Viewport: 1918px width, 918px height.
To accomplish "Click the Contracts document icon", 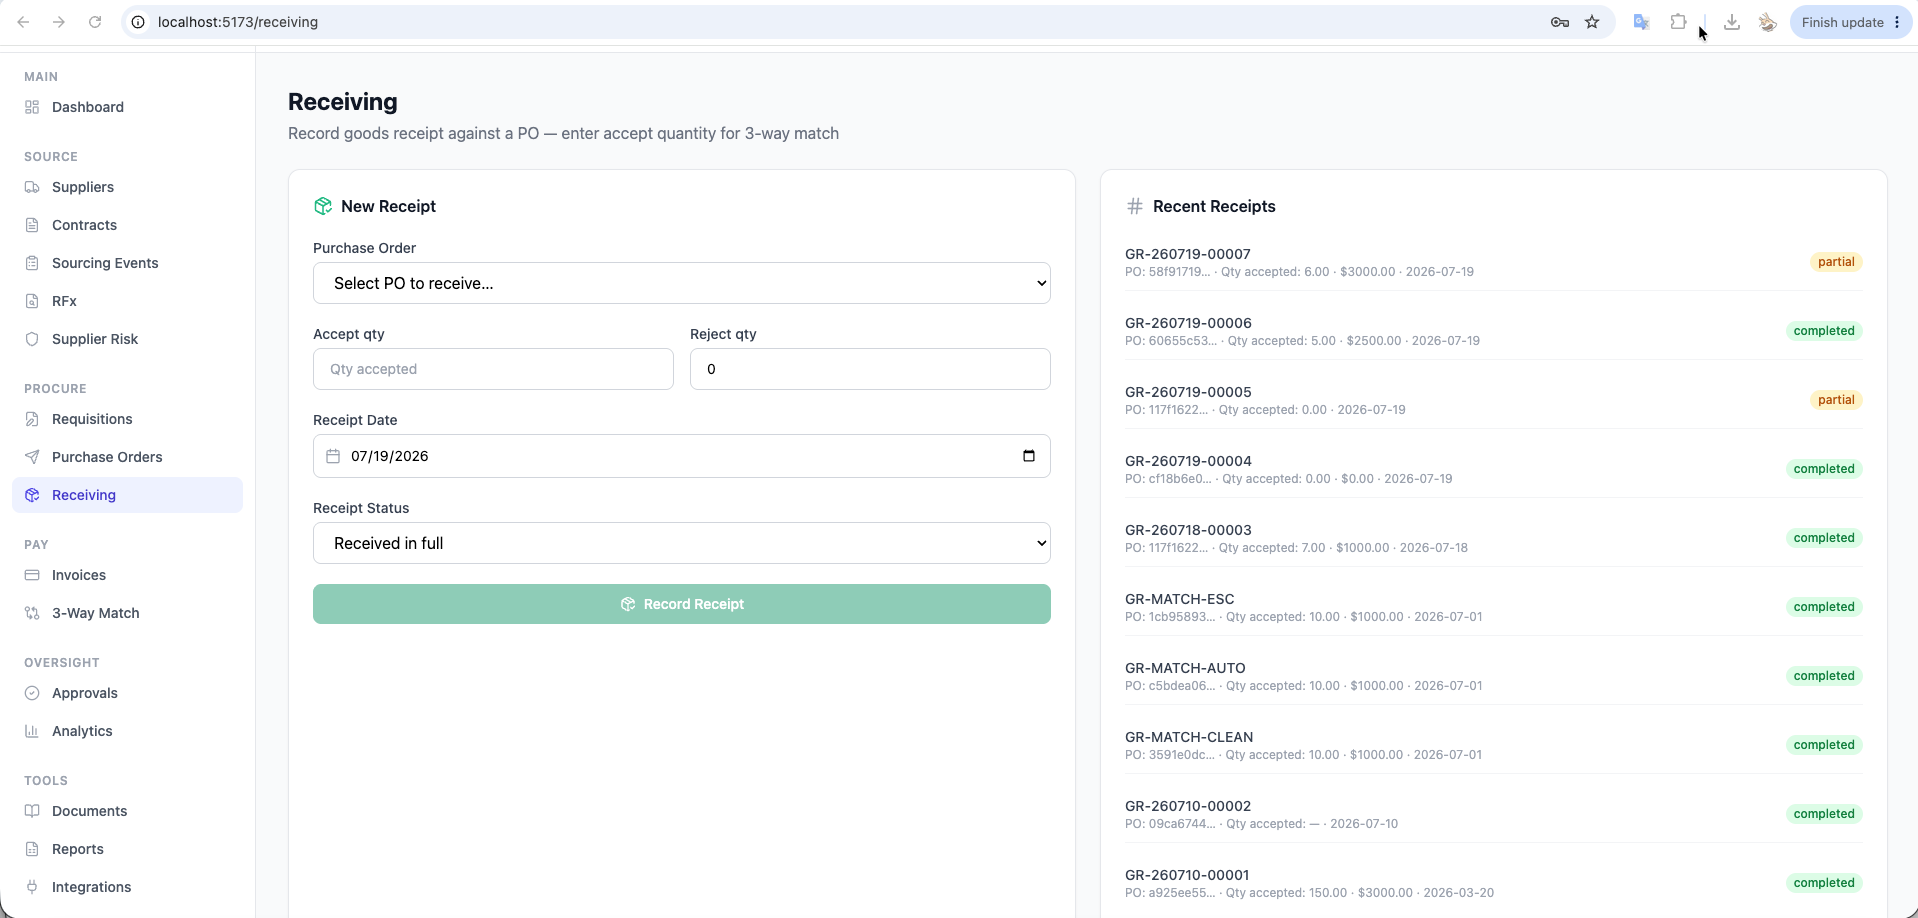I will [32, 225].
